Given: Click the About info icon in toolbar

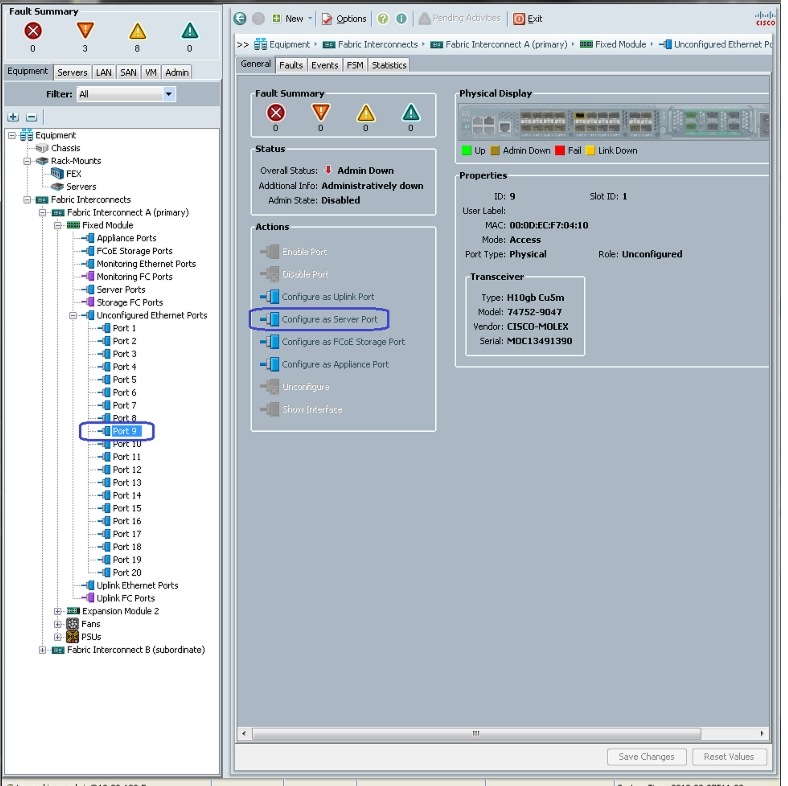Looking at the screenshot, I should tap(401, 19).
